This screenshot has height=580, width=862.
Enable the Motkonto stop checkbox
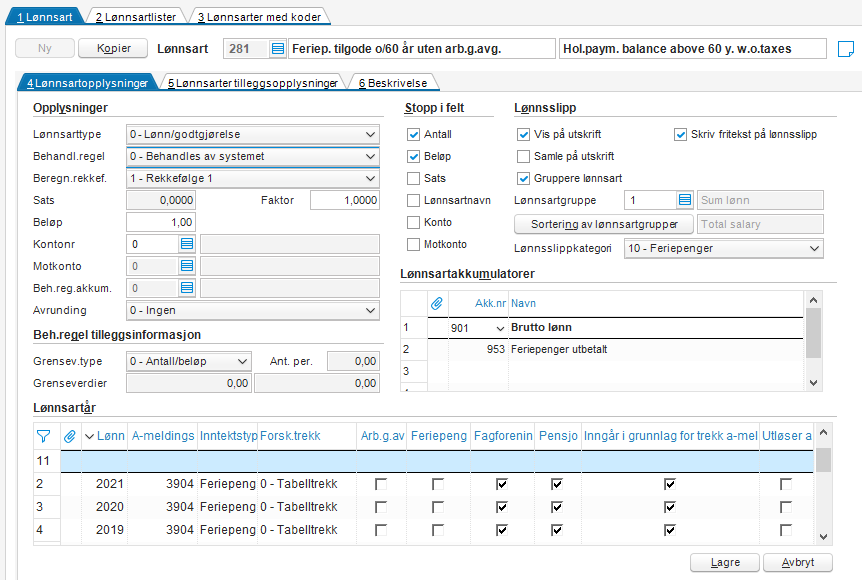tap(413, 244)
